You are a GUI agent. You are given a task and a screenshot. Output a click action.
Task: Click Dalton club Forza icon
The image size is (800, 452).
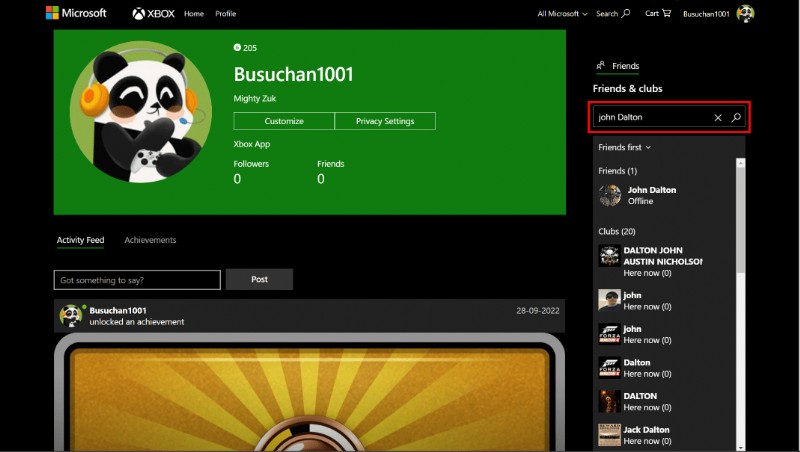(x=609, y=367)
